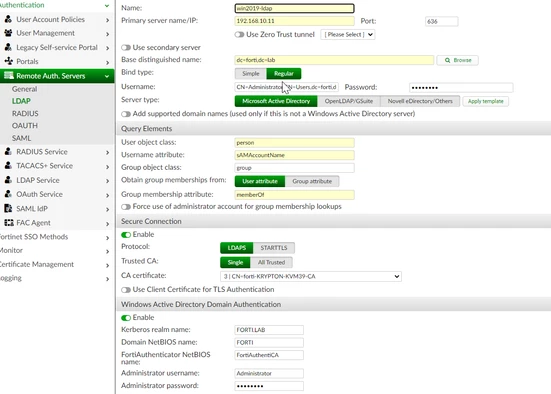Screen dimensions: 551x394
Task: Click the Group object class field
Action: tap(294, 168)
